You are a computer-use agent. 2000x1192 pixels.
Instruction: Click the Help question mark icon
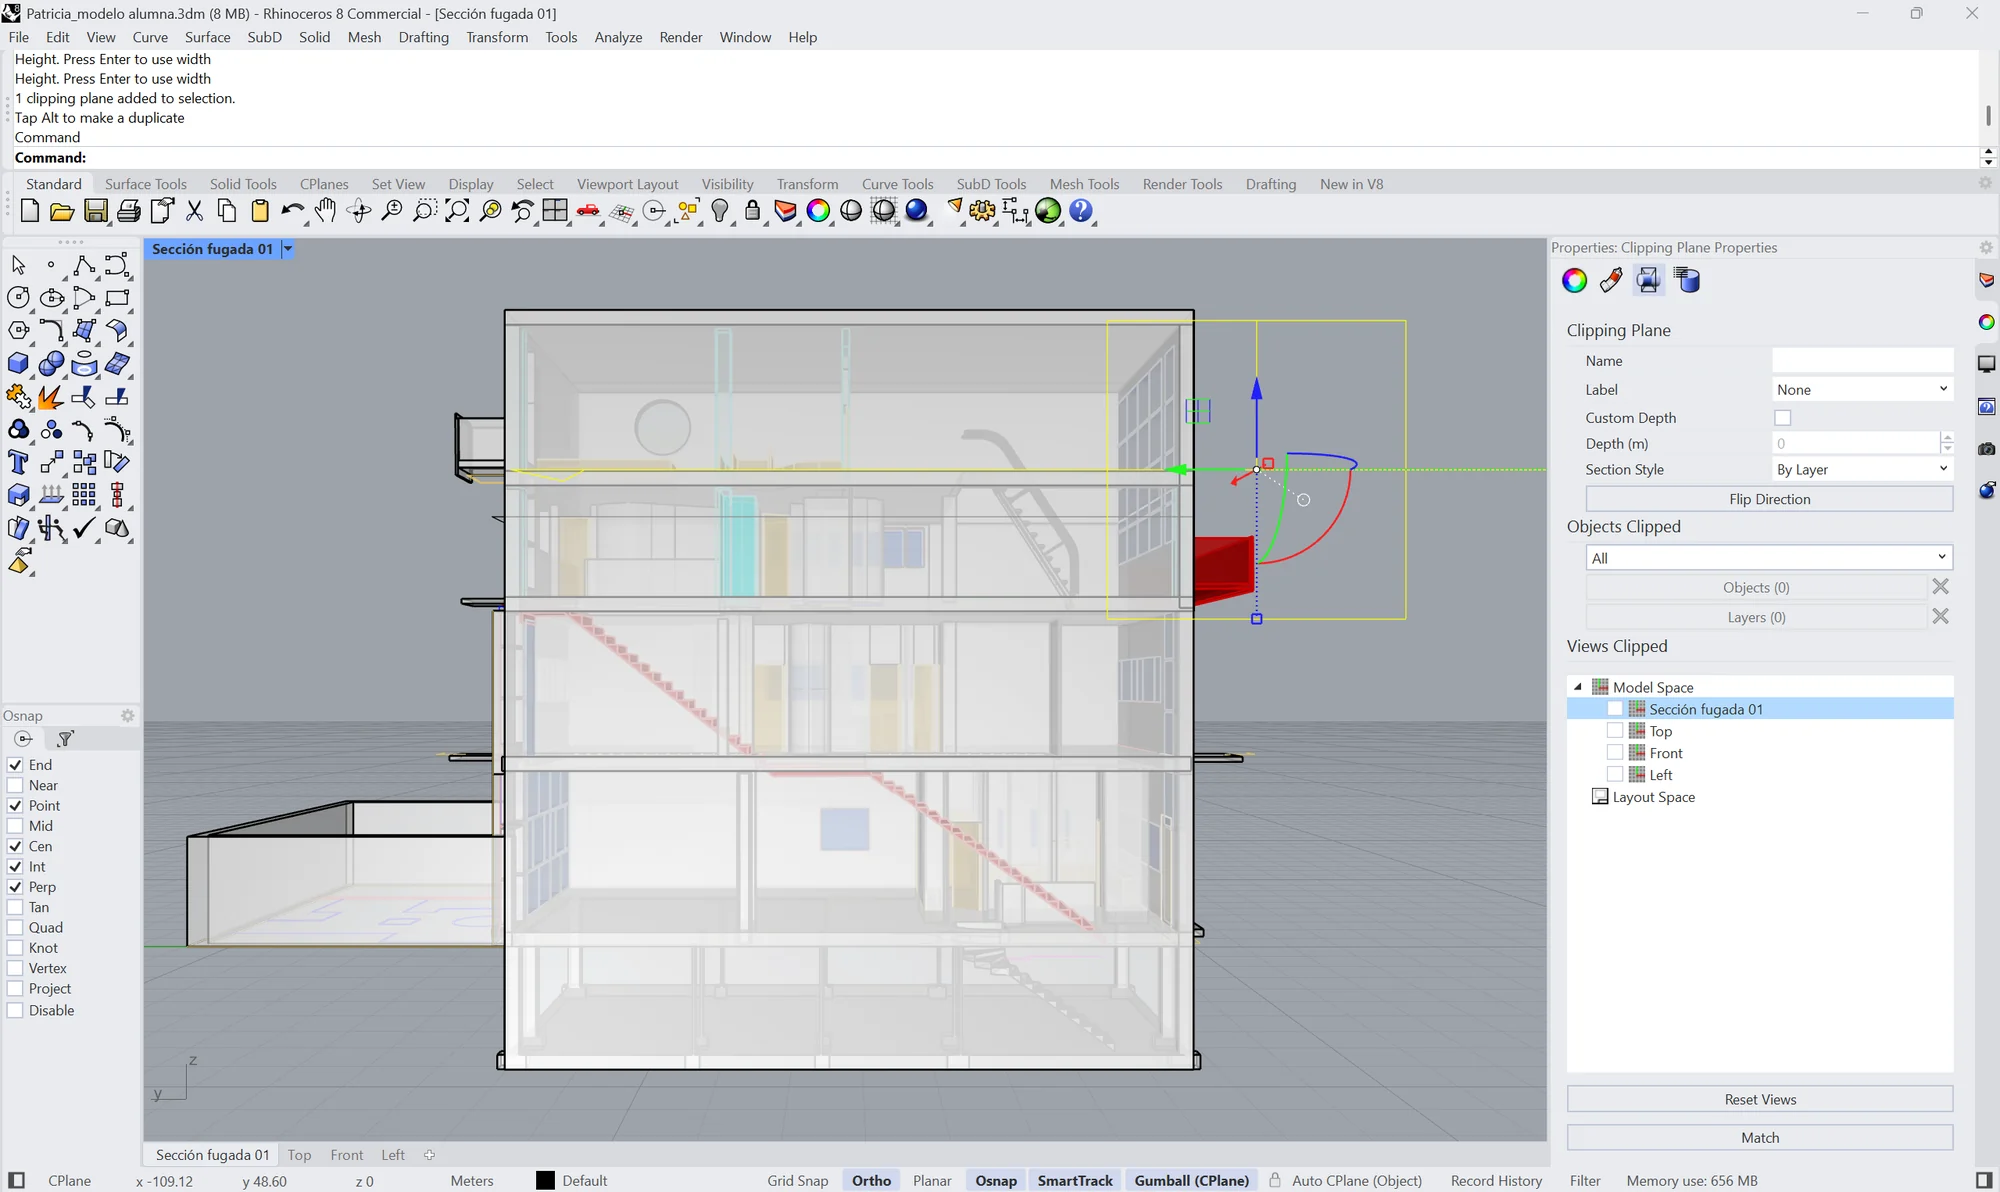[x=1081, y=211]
